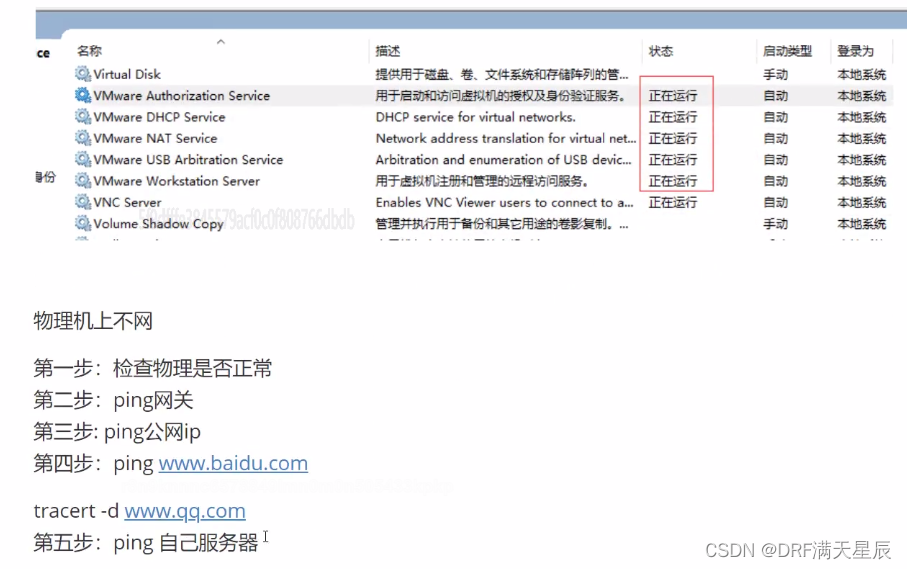The height and width of the screenshot is (569, 907).
Task: Select the Volume Shadow Copy service name
Action: (x=158, y=224)
